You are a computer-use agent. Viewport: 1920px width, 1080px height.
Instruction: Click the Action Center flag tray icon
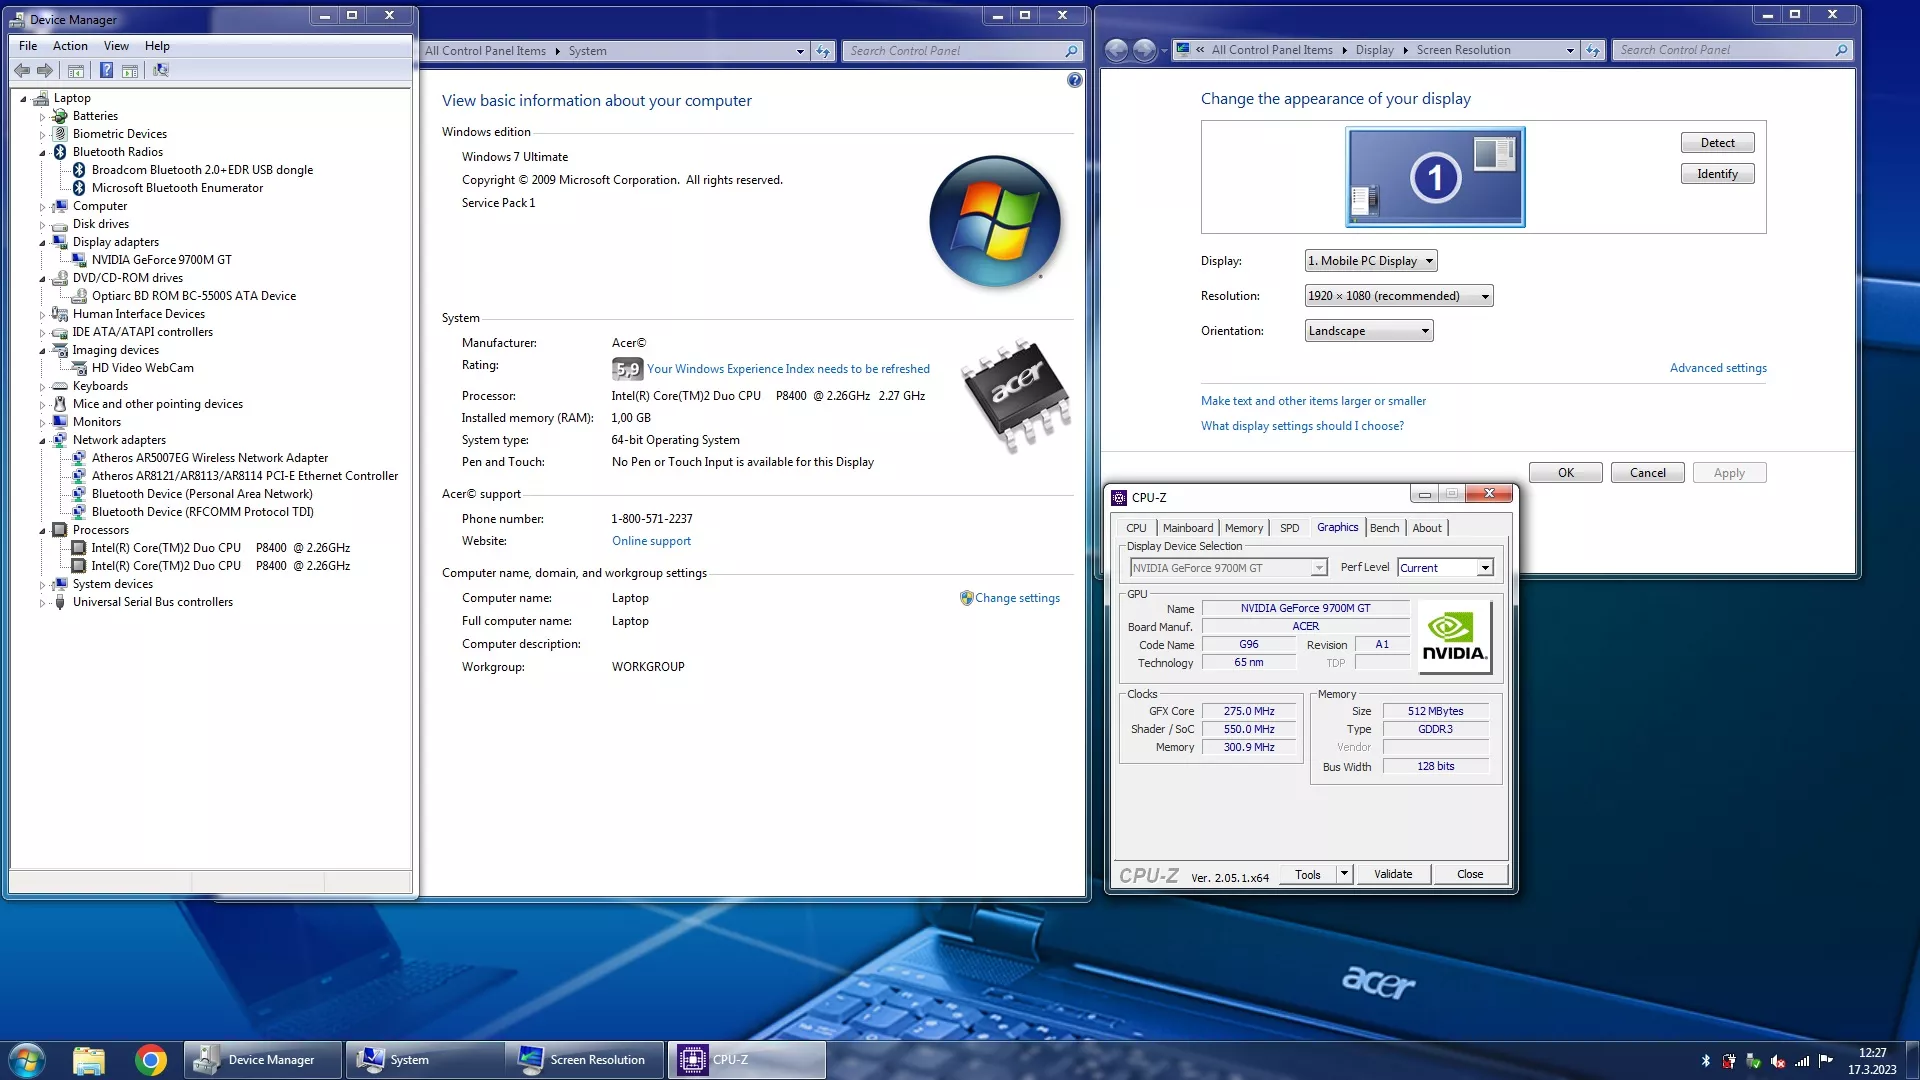1826,1061
